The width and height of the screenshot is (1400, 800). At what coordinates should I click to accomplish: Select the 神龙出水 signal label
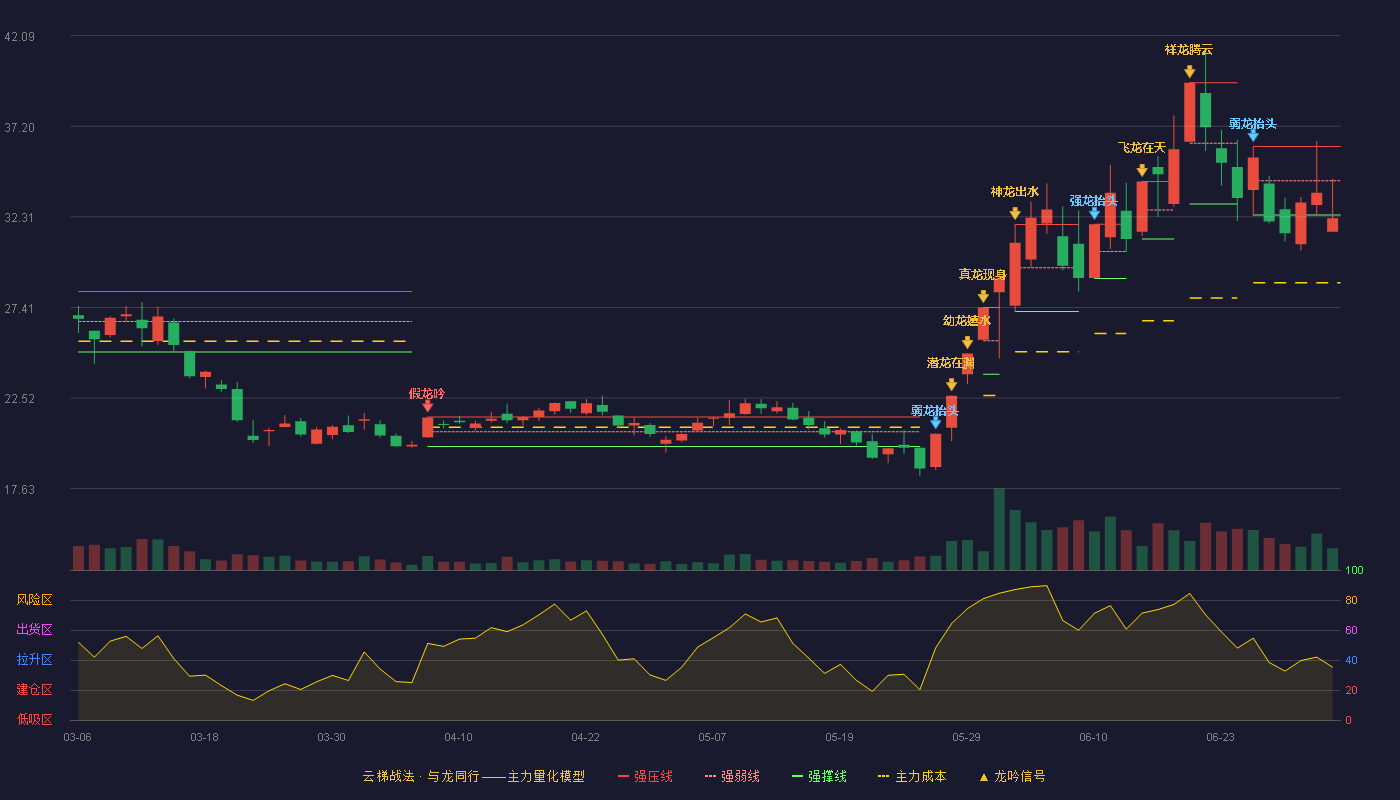1015,192
